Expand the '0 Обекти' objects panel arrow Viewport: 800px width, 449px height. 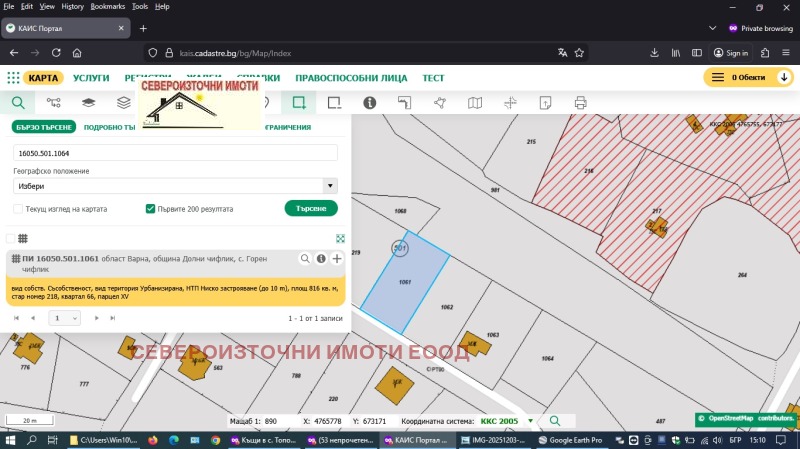[x=784, y=78]
